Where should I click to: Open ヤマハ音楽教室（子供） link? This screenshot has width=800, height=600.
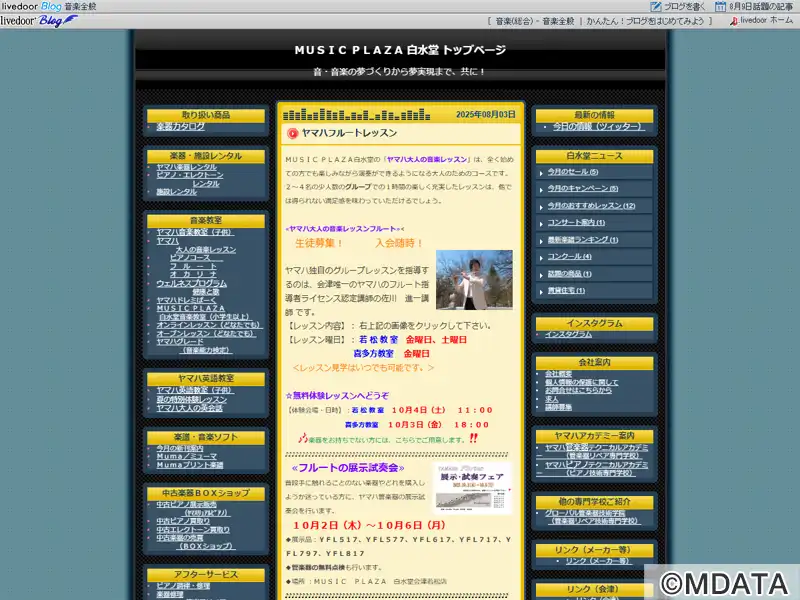(x=195, y=232)
